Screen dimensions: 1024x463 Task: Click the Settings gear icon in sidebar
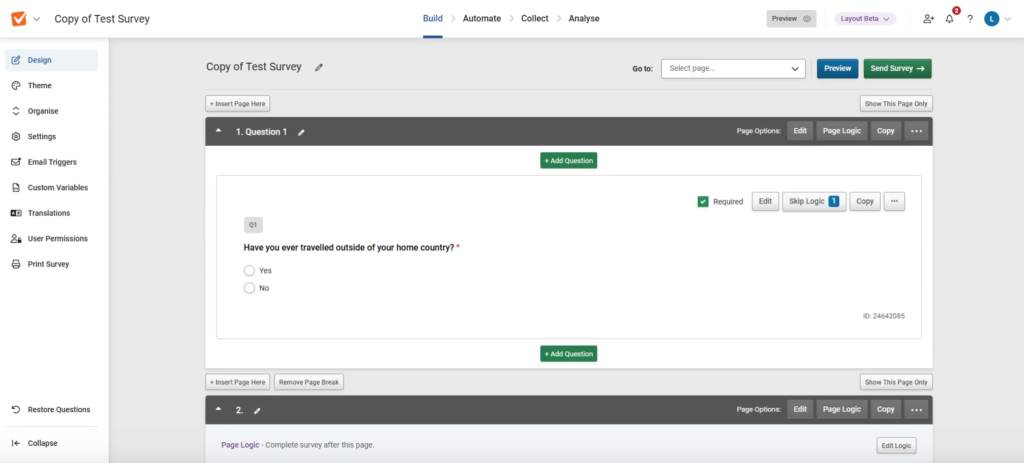point(16,136)
